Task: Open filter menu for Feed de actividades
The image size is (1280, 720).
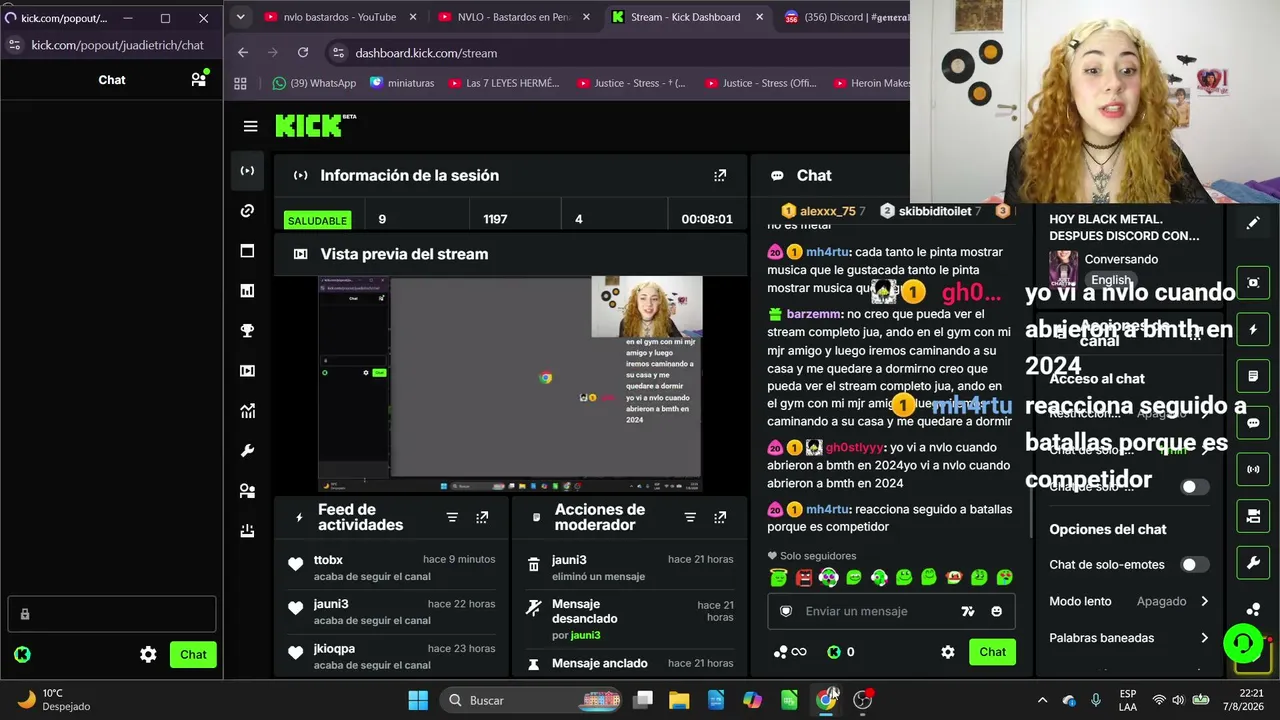Action: 452,517
